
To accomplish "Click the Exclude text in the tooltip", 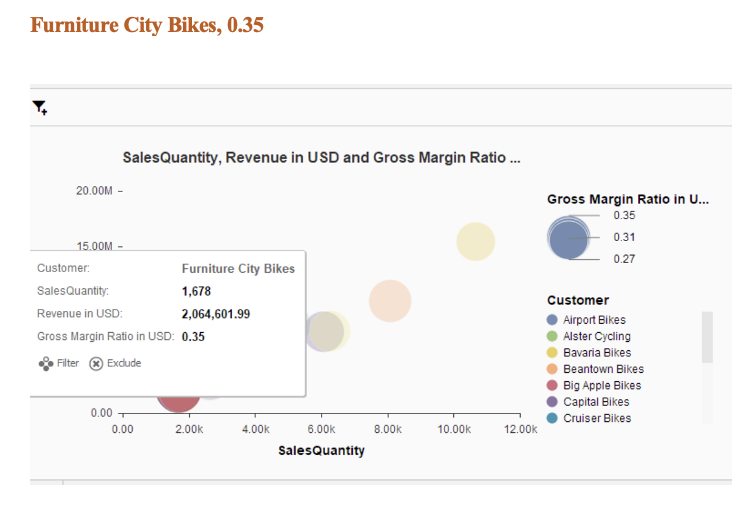I will 124,364.
